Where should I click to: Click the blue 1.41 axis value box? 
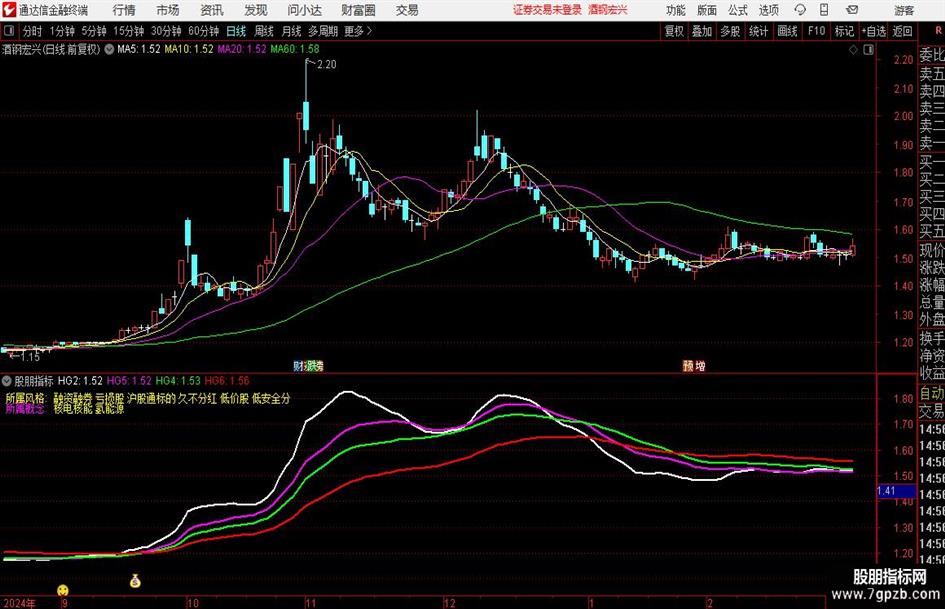pos(896,491)
